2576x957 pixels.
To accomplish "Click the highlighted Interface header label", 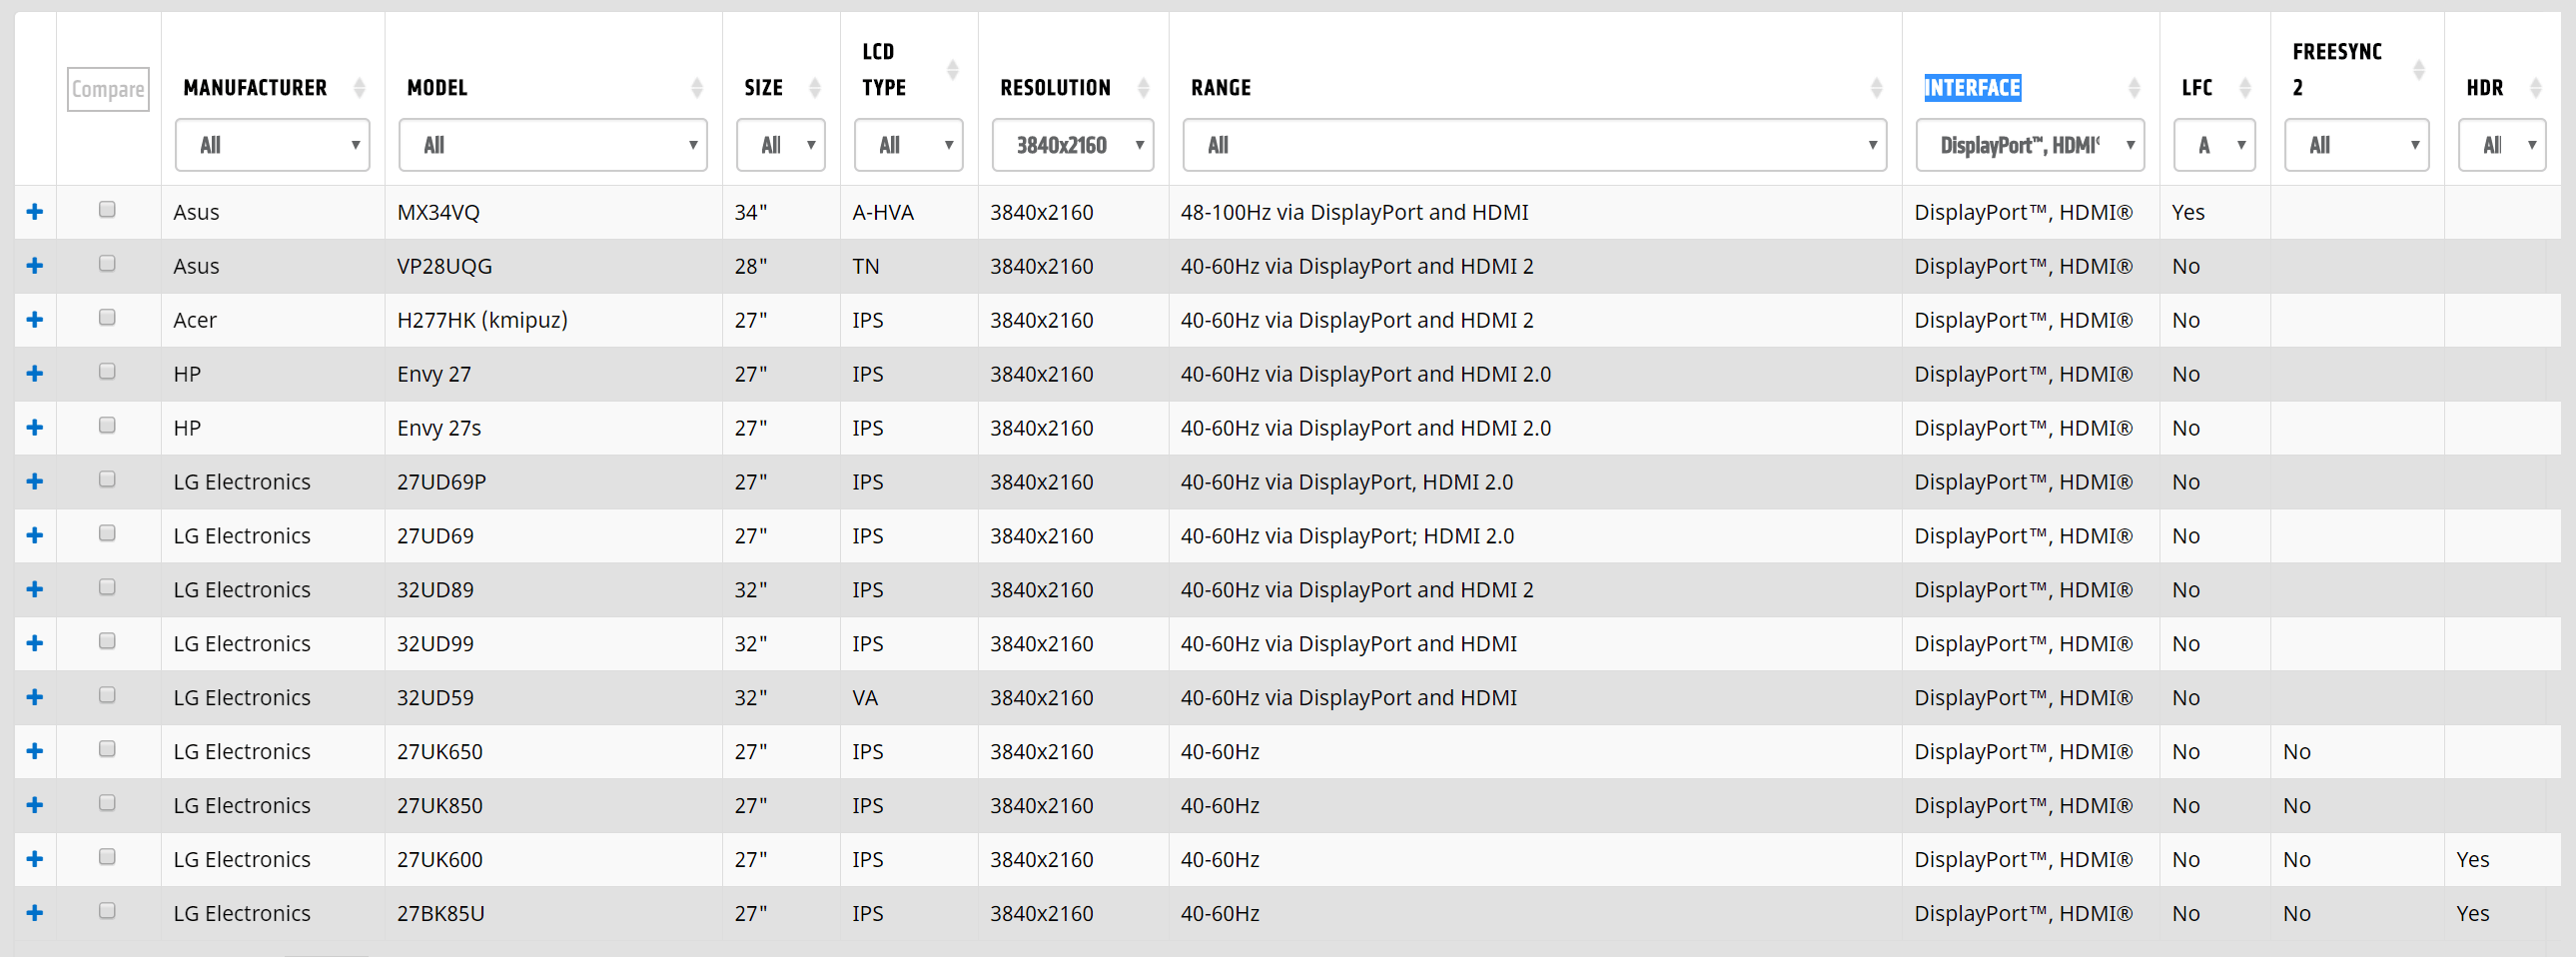I will (1972, 88).
